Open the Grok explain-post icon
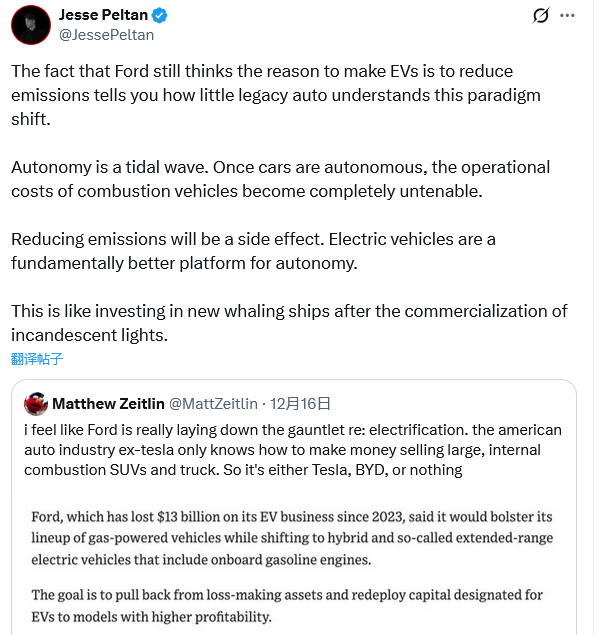 [540, 15]
